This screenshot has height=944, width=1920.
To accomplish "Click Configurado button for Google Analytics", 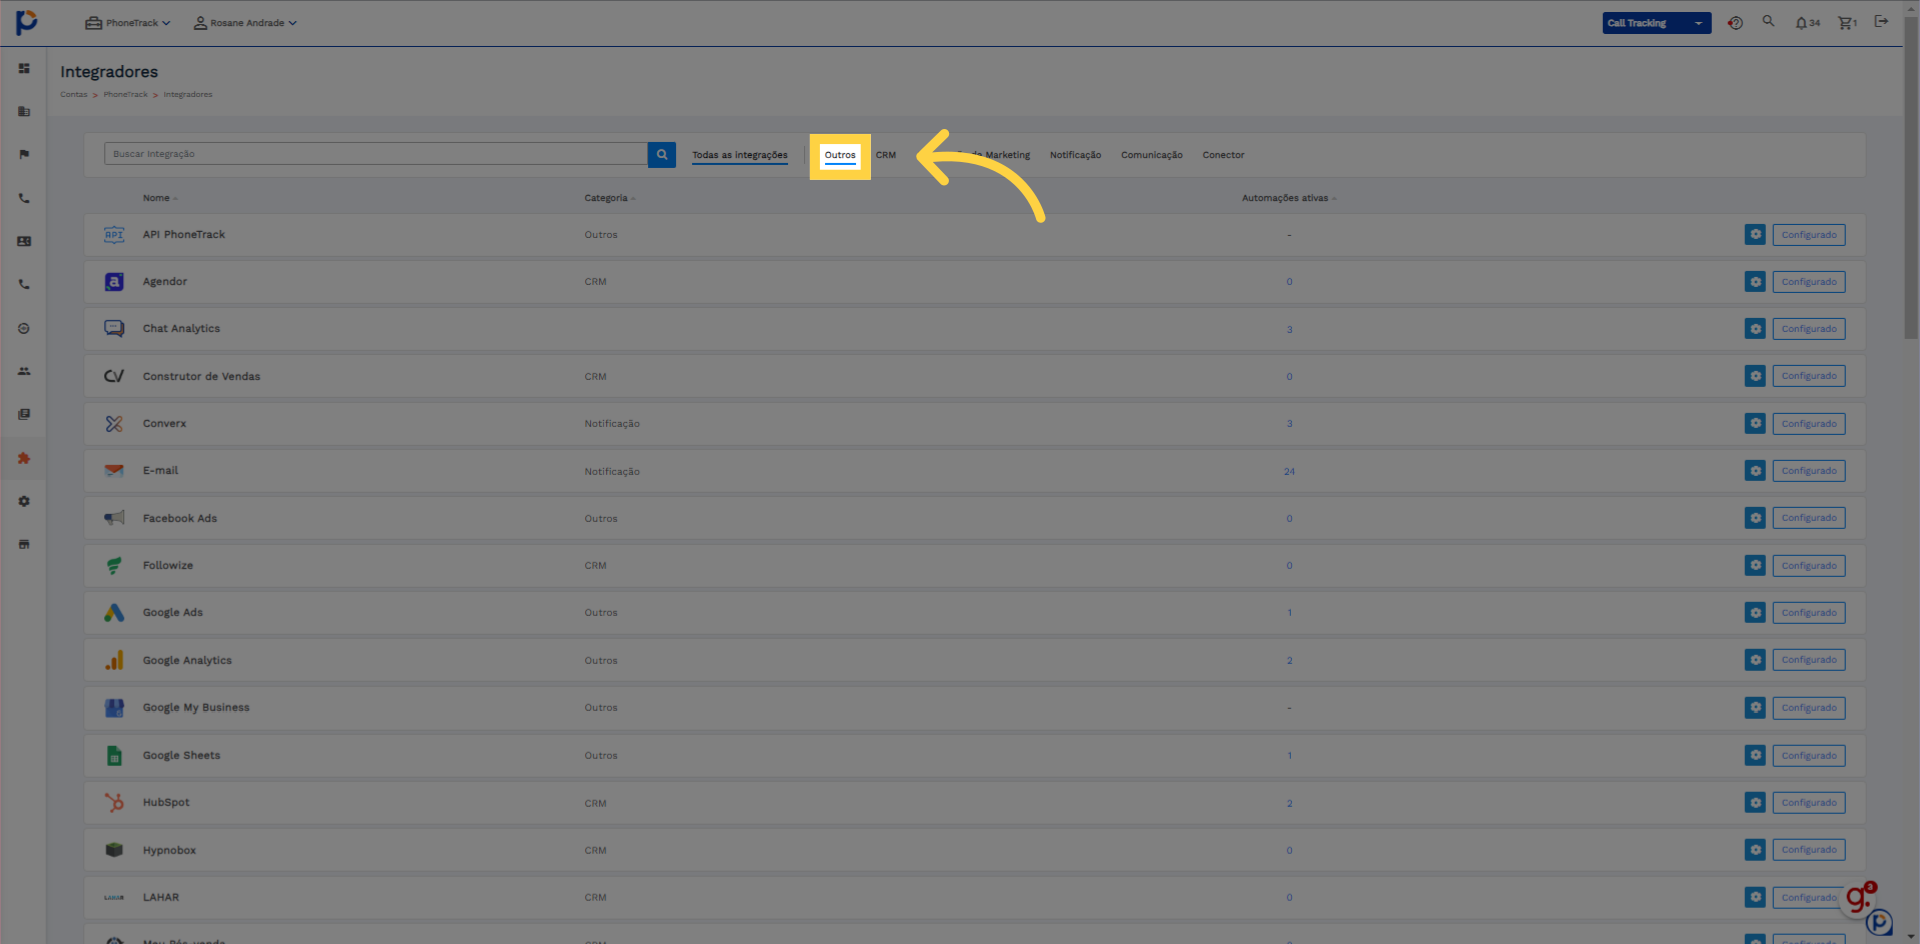I will point(1809,660).
